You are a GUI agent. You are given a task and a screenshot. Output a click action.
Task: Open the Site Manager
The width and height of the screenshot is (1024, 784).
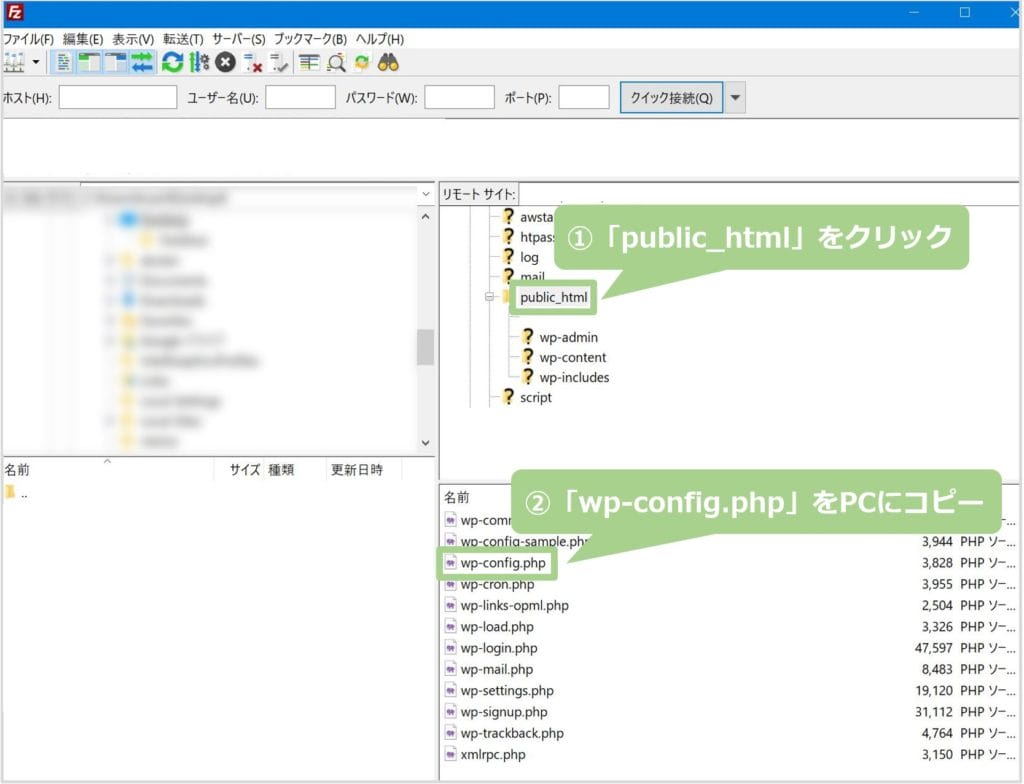click(14, 62)
